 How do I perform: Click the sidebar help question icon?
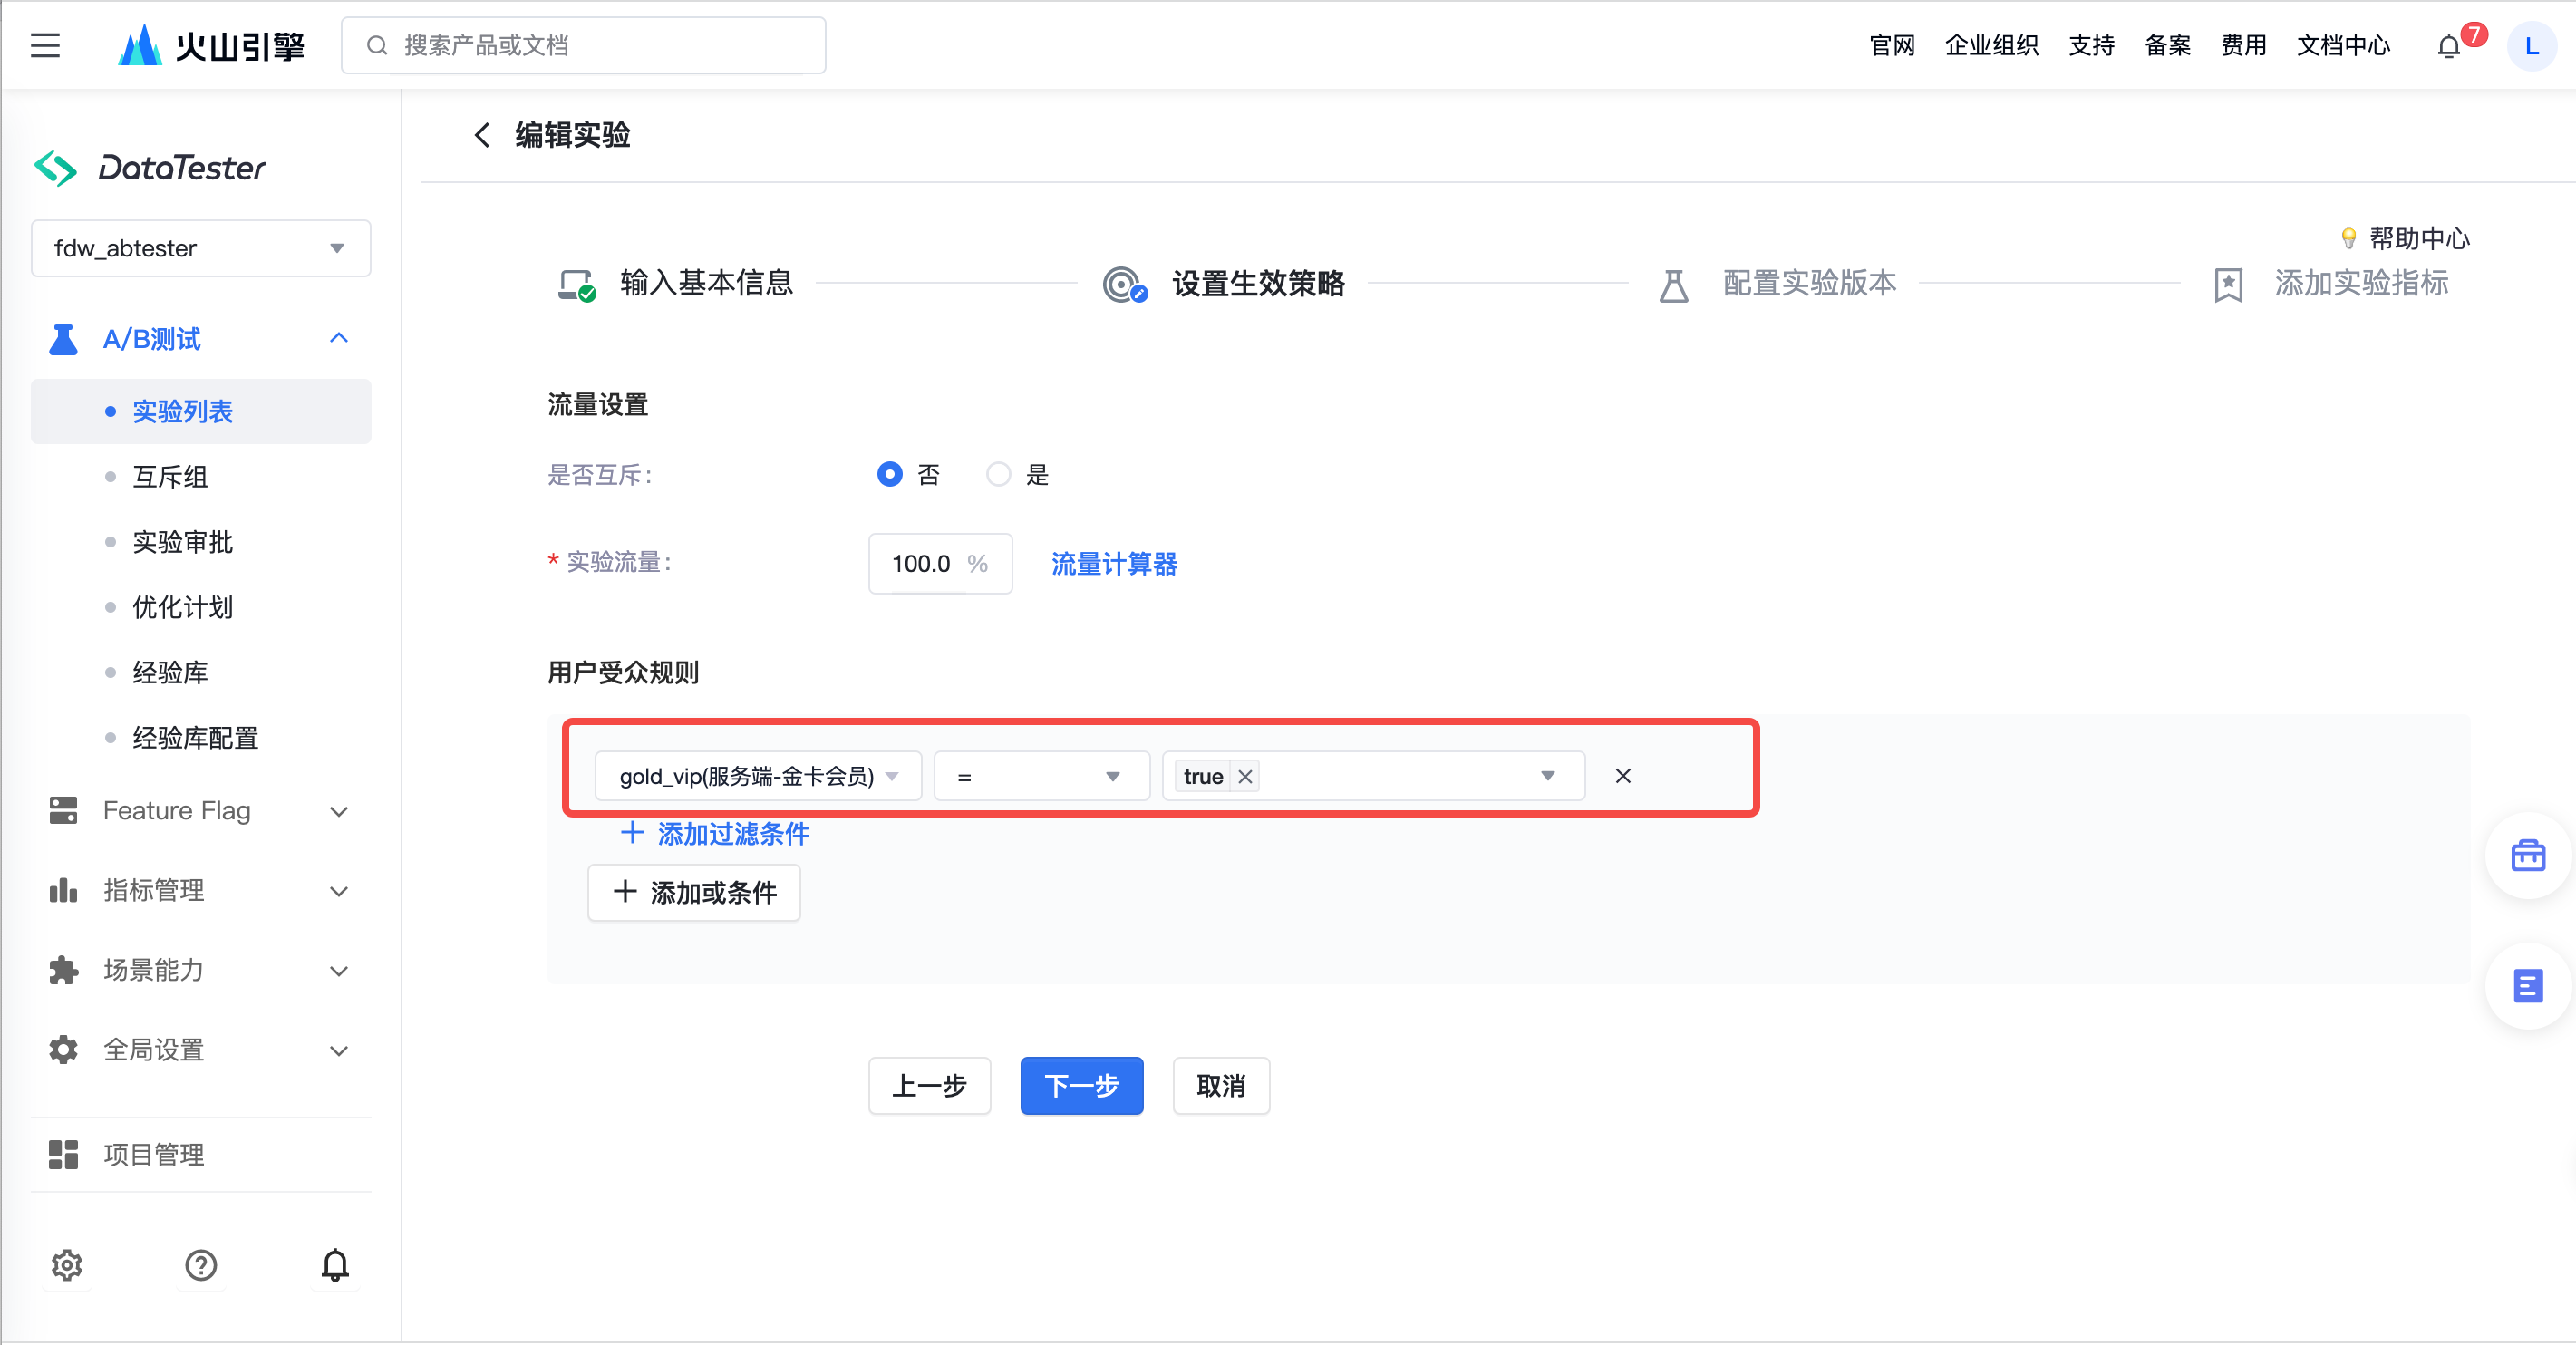click(201, 1265)
